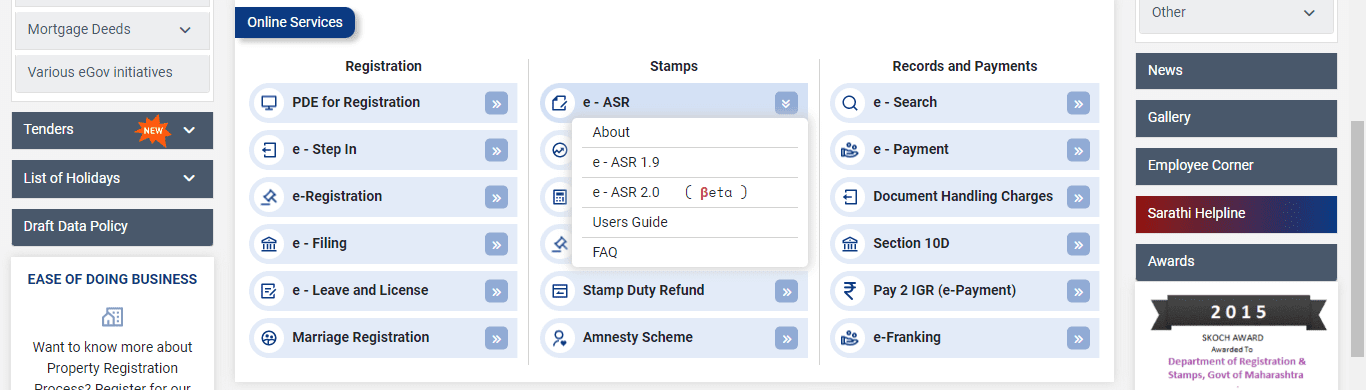Click the monitor icon beside PDE for Registration
The width and height of the screenshot is (1366, 390).
coord(268,103)
